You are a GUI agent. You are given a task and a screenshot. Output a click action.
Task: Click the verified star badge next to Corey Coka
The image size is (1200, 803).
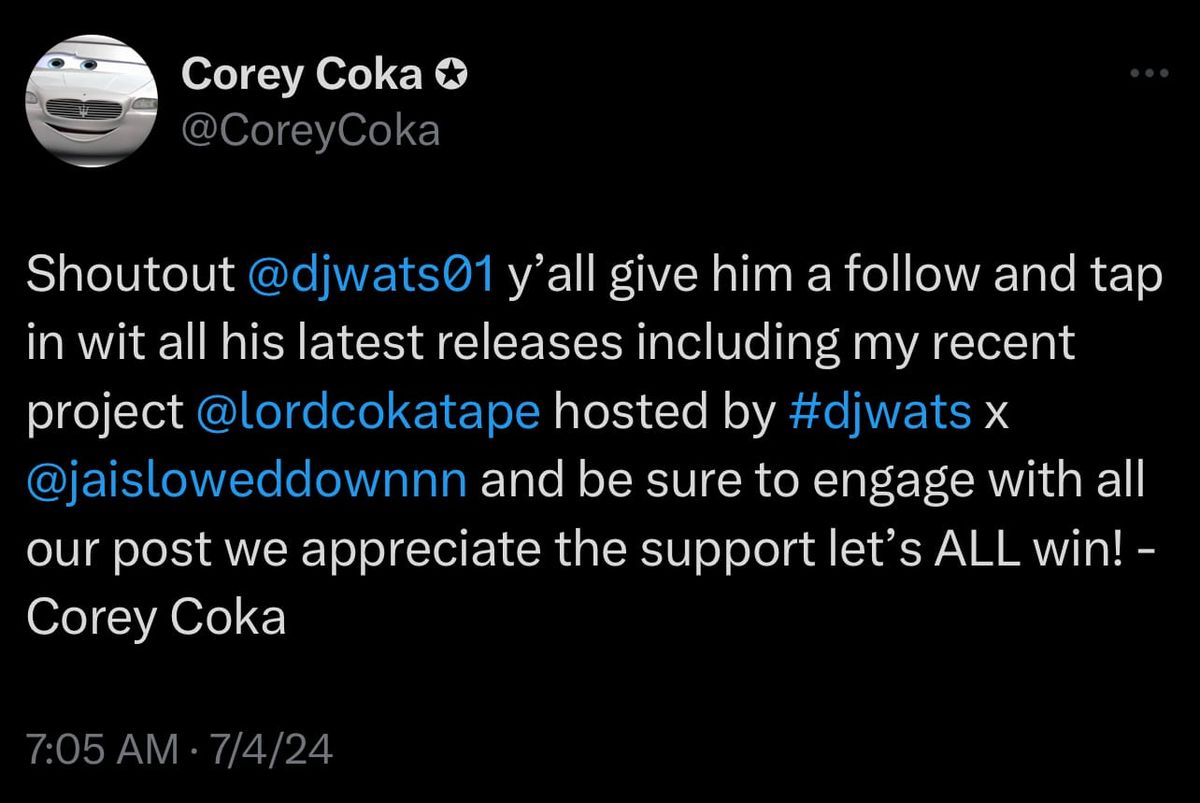tap(452, 71)
